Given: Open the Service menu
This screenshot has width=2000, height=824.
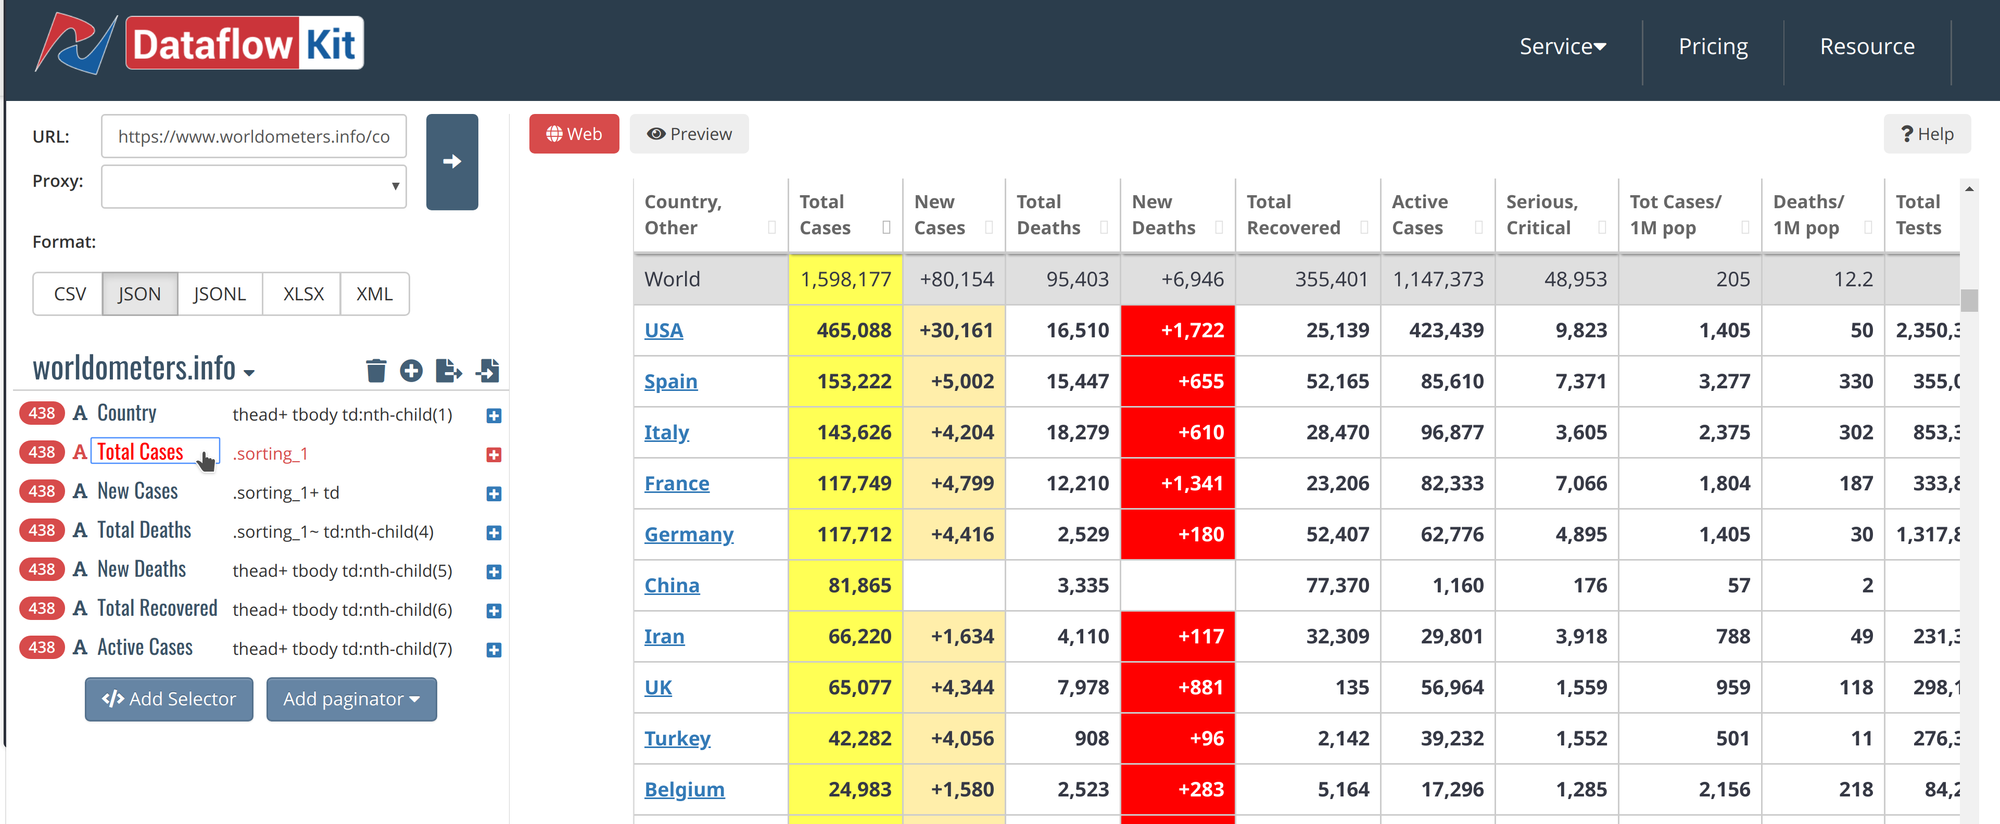Looking at the screenshot, I should (1563, 47).
